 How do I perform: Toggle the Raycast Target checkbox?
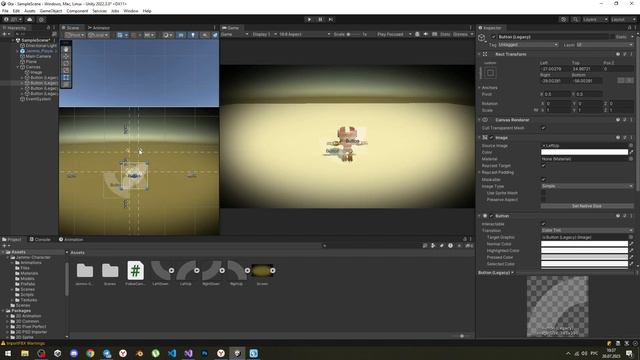pyautogui.click(x=543, y=165)
